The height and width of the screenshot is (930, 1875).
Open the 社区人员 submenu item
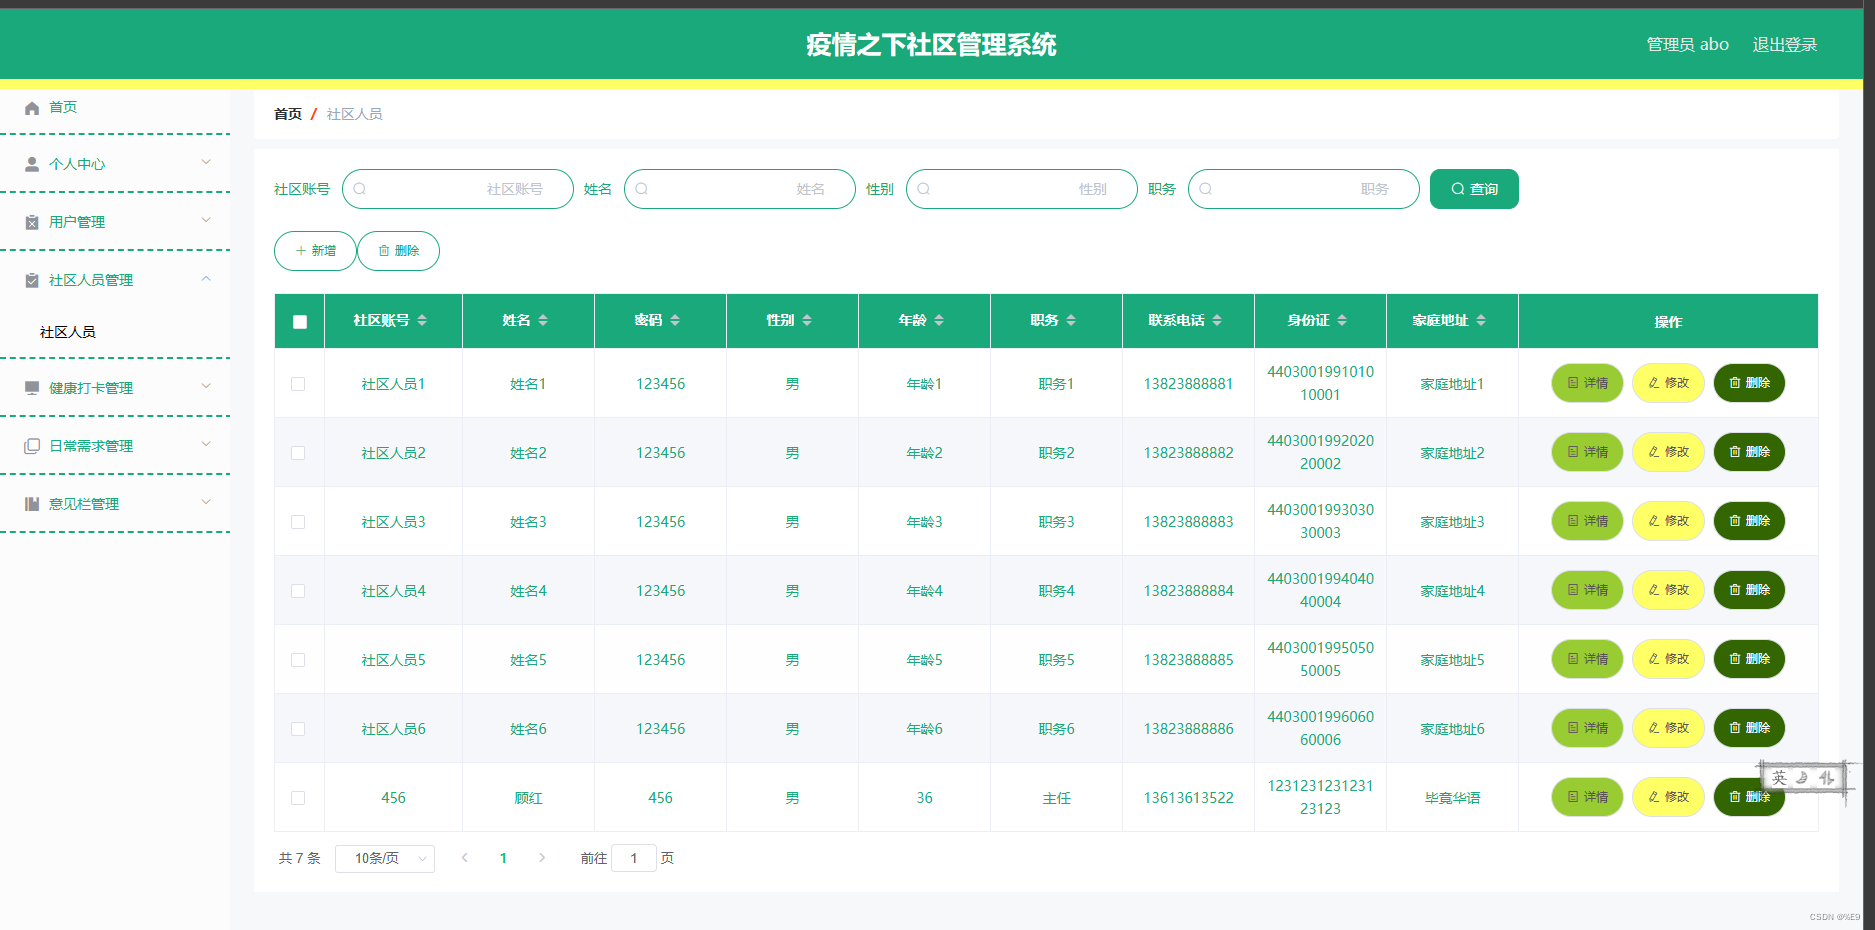point(68,331)
